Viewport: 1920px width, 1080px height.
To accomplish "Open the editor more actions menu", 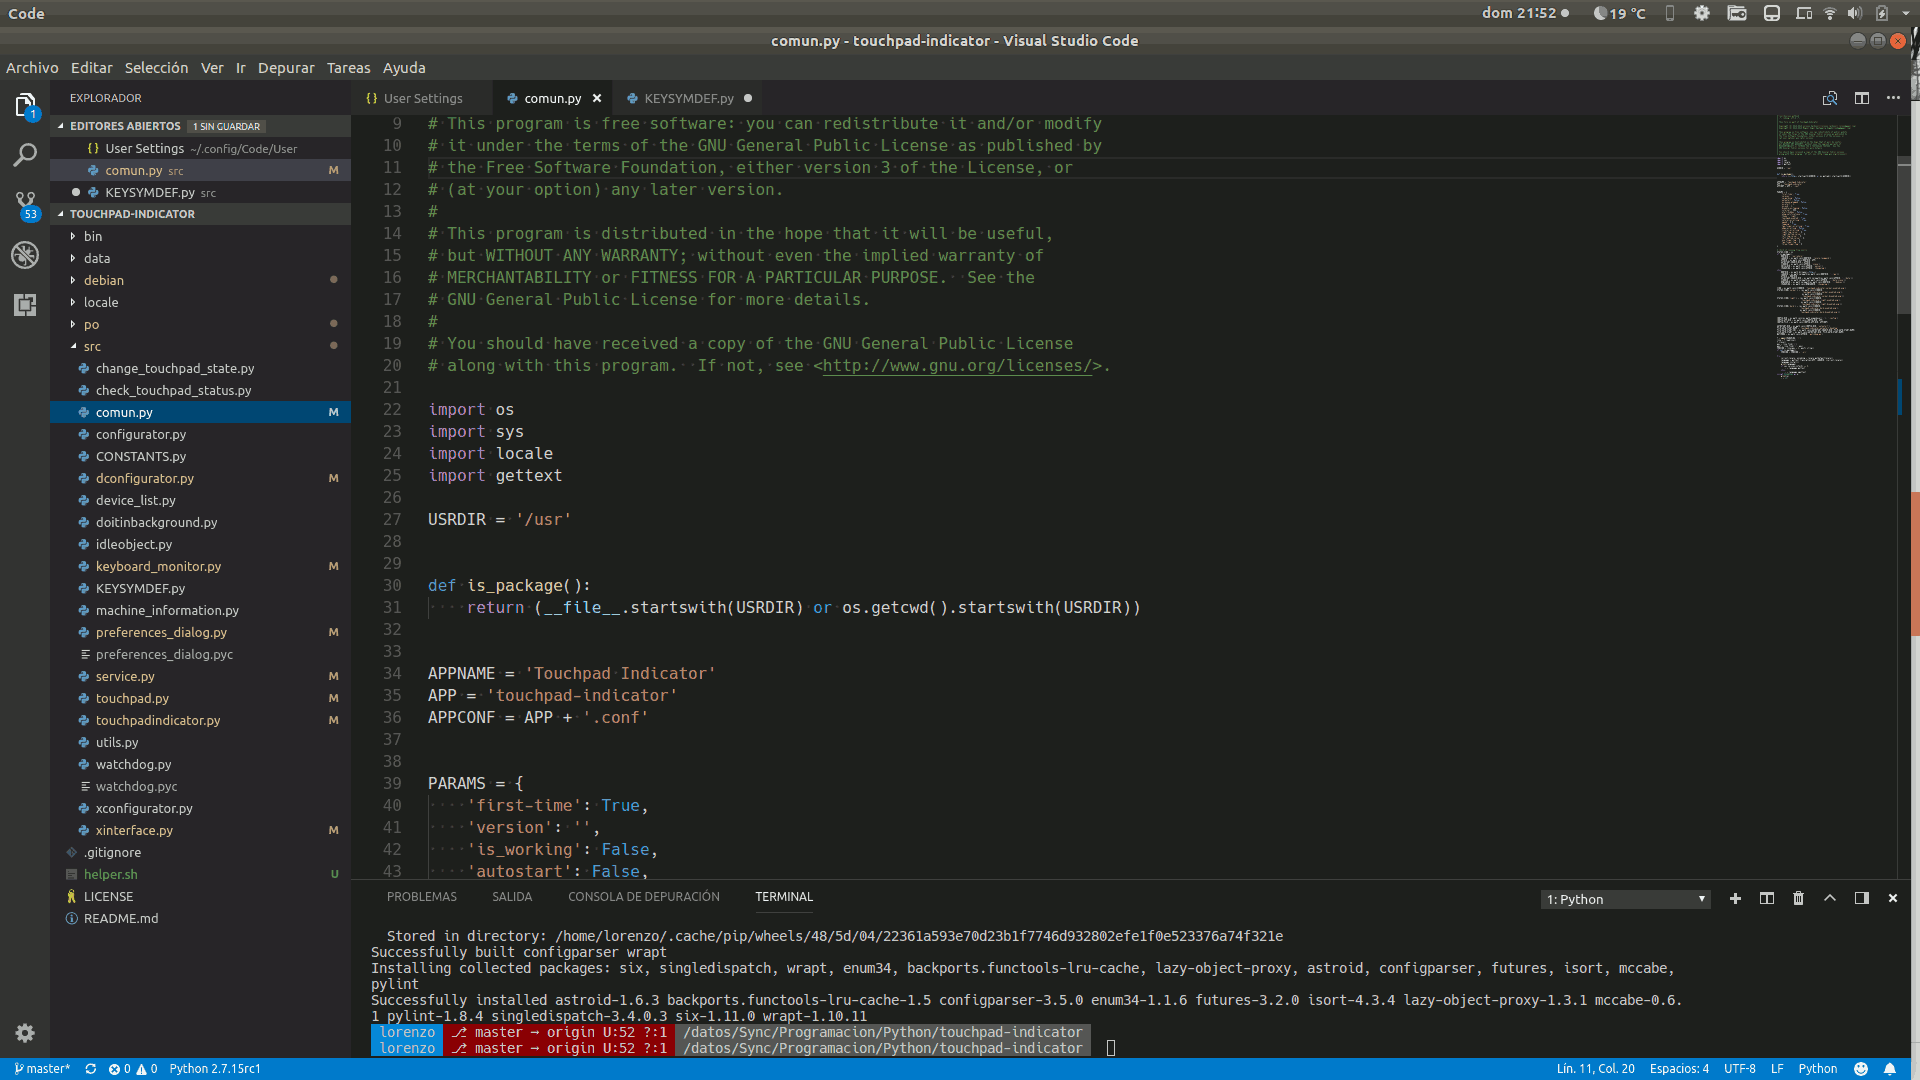I will pyautogui.click(x=1893, y=98).
